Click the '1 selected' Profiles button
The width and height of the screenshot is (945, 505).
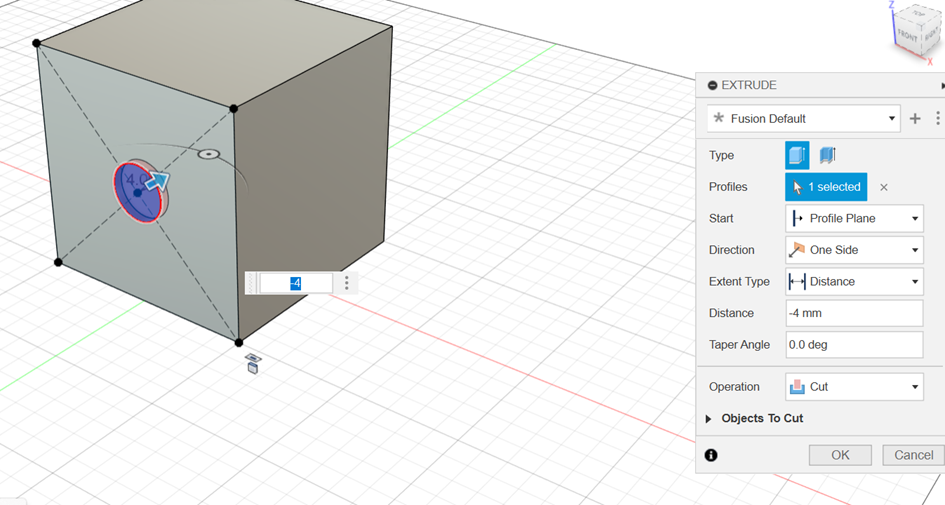(826, 187)
